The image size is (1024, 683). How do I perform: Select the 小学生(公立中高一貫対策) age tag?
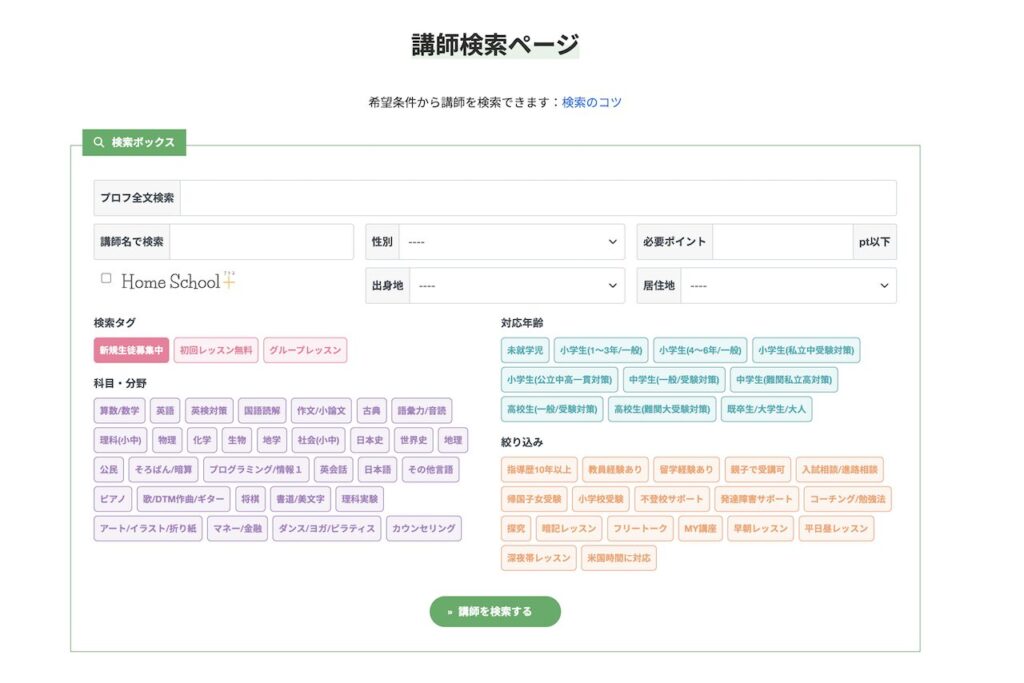tap(560, 379)
